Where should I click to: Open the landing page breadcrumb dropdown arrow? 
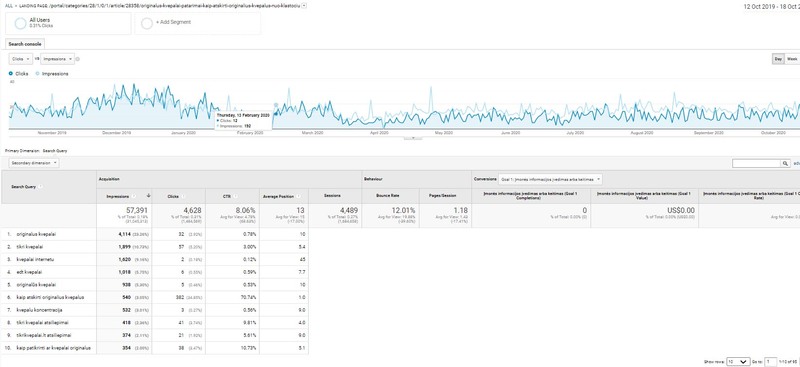[x=305, y=5]
